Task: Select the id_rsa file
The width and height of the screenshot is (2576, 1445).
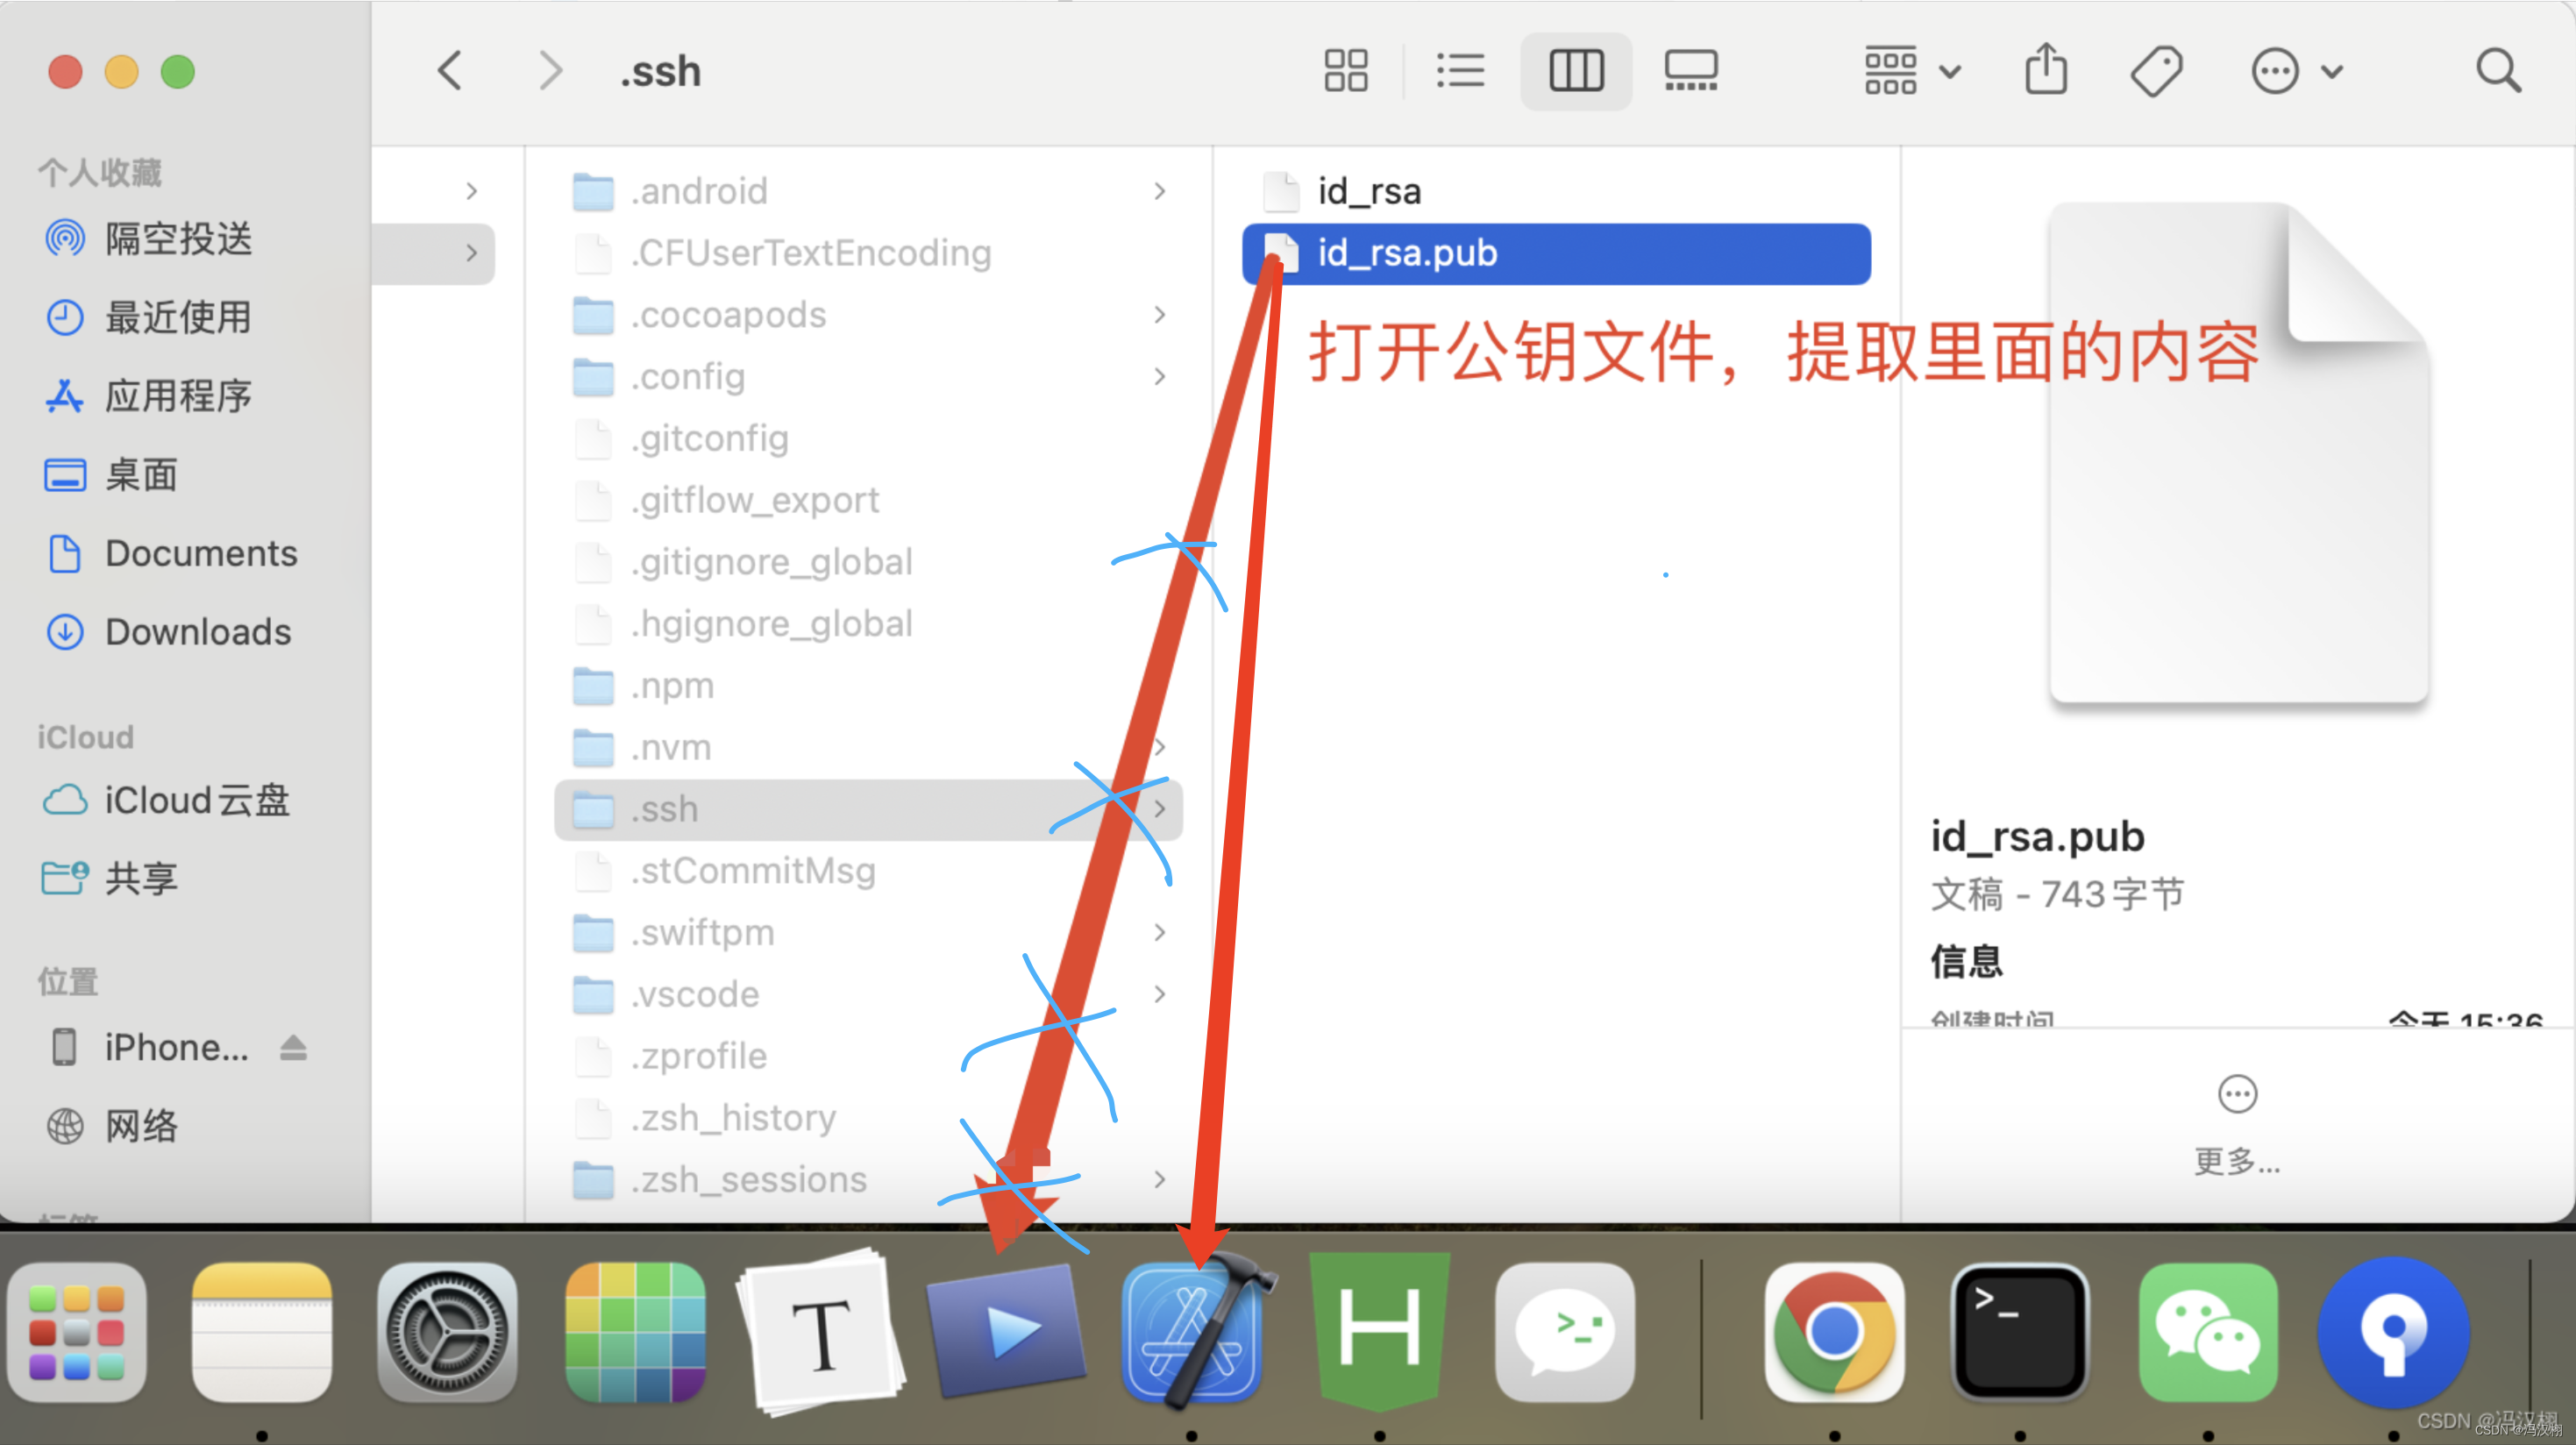Action: click(x=1556, y=191)
